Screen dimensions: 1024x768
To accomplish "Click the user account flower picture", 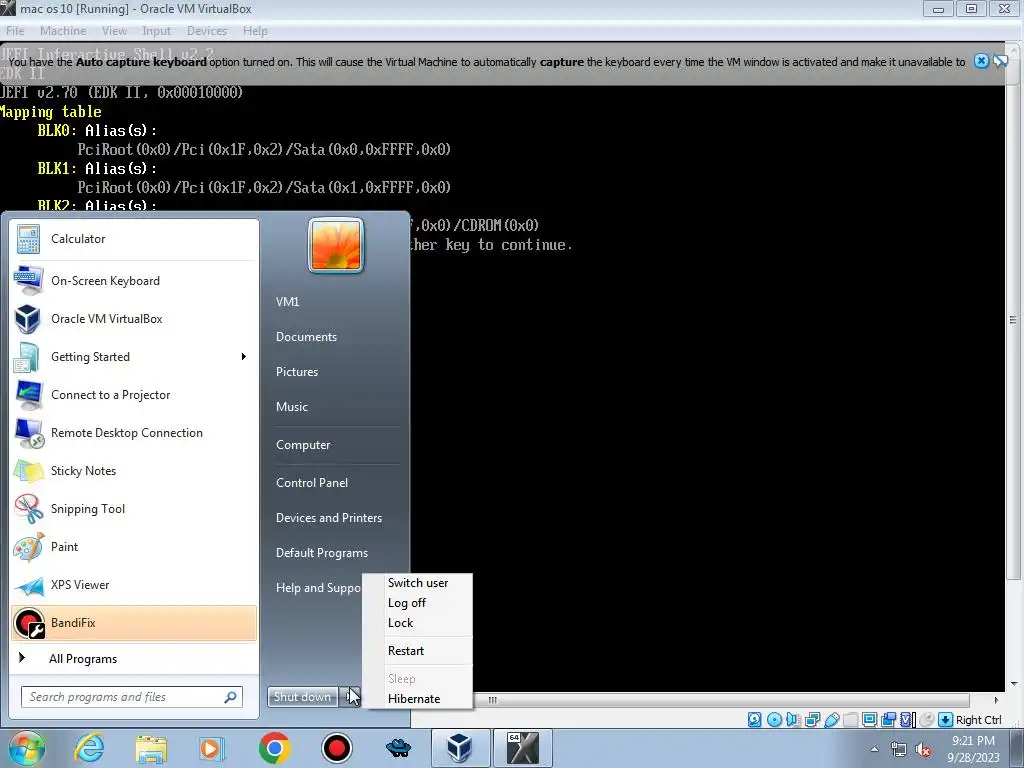I will (336, 246).
